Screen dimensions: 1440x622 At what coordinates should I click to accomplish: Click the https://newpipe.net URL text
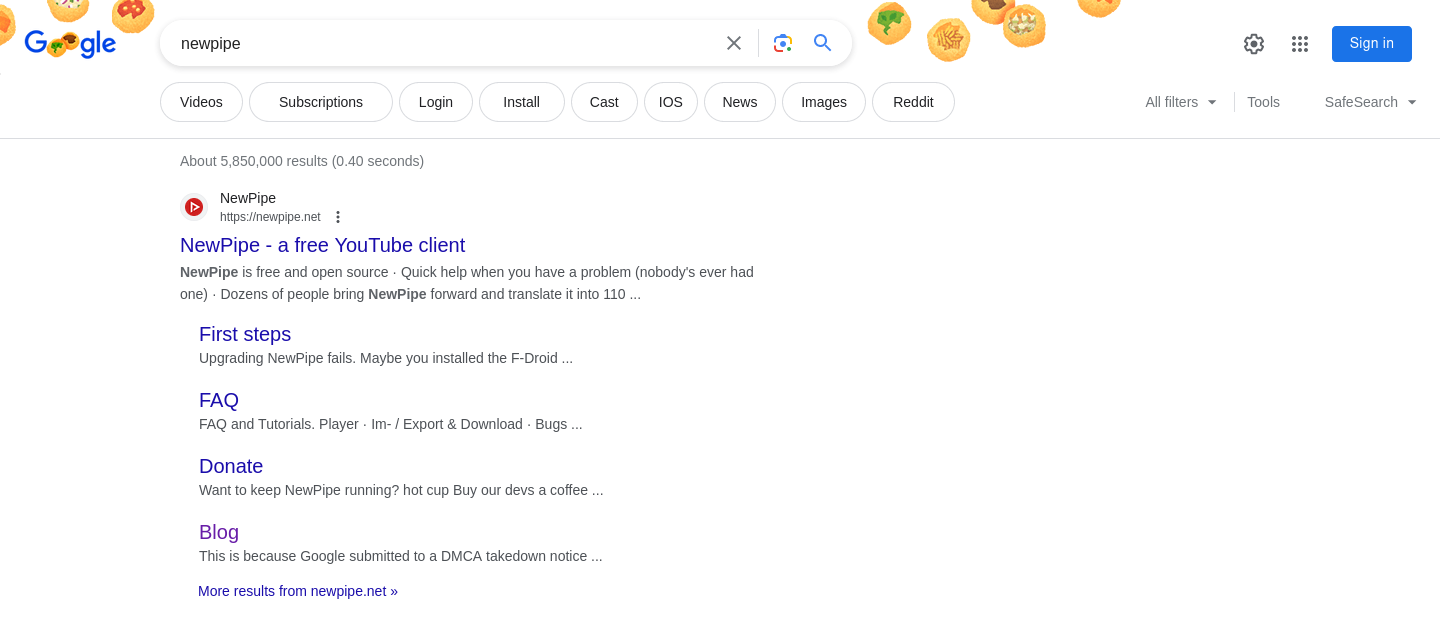(x=270, y=217)
